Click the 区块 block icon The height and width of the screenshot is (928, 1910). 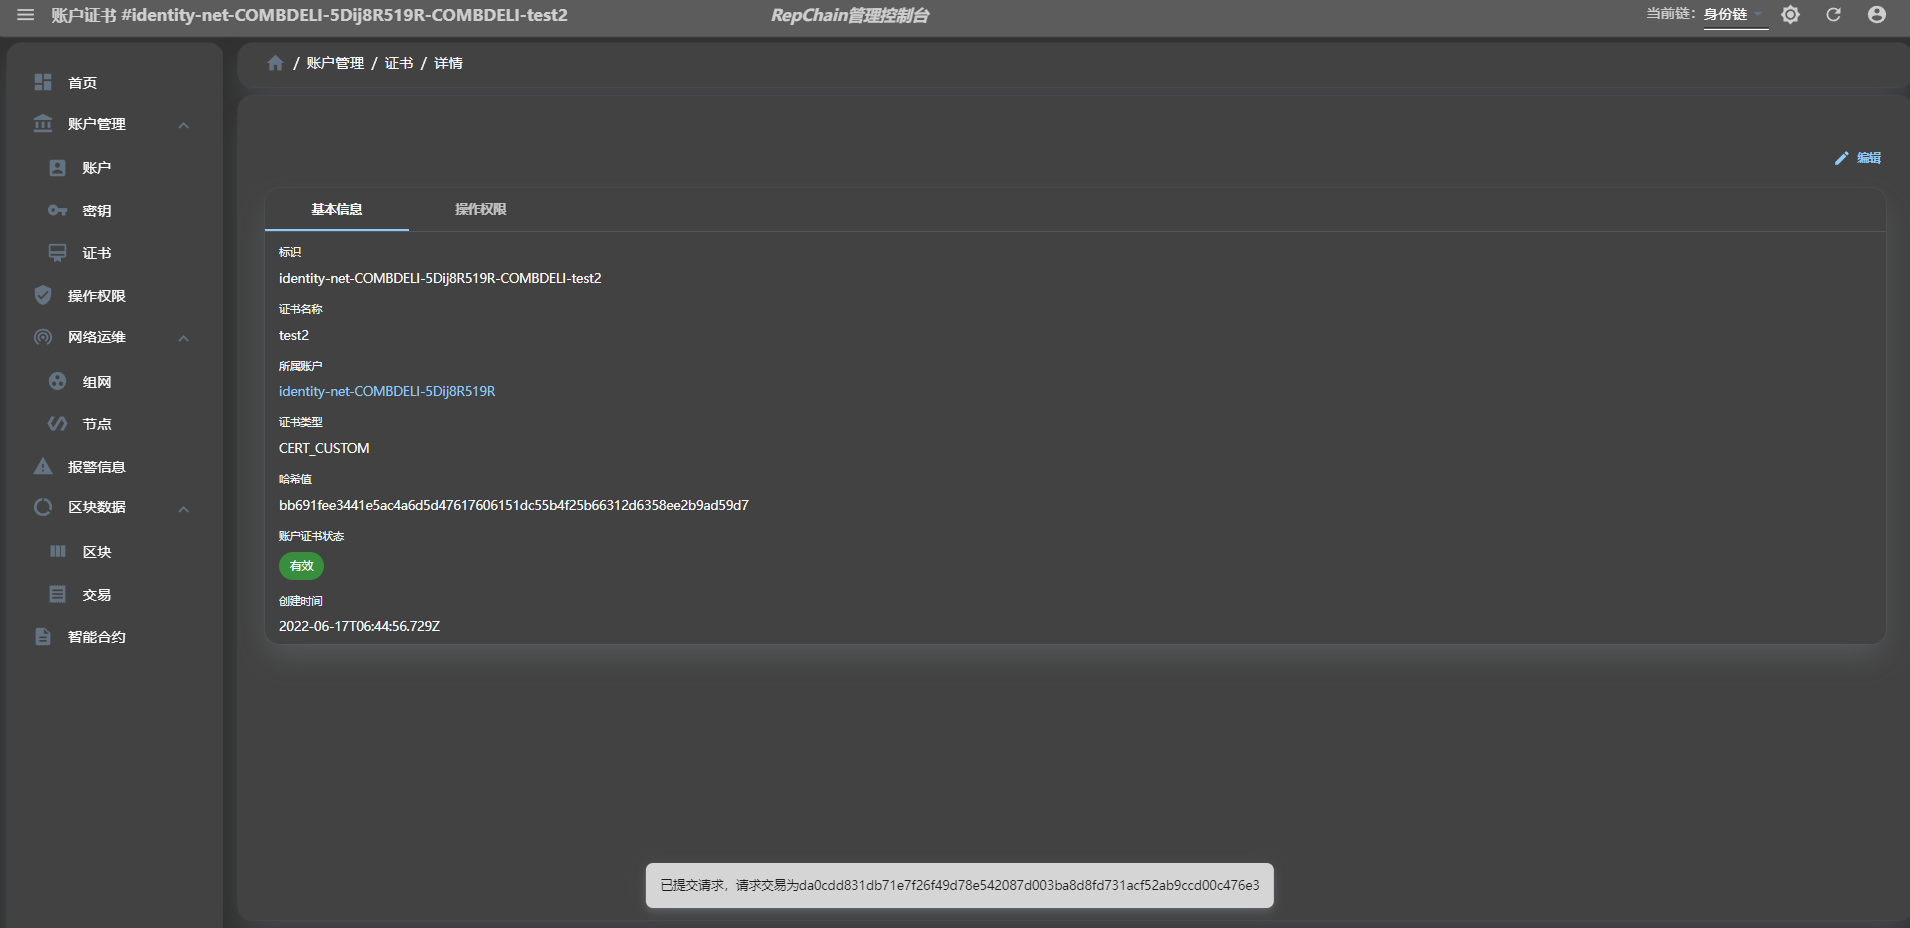(58, 551)
